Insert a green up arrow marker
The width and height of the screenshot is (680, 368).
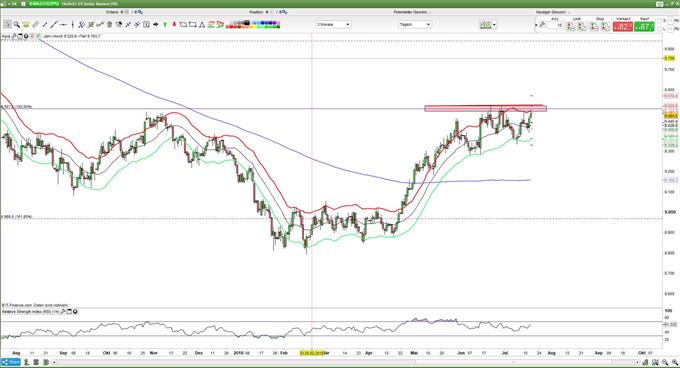tap(165, 25)
